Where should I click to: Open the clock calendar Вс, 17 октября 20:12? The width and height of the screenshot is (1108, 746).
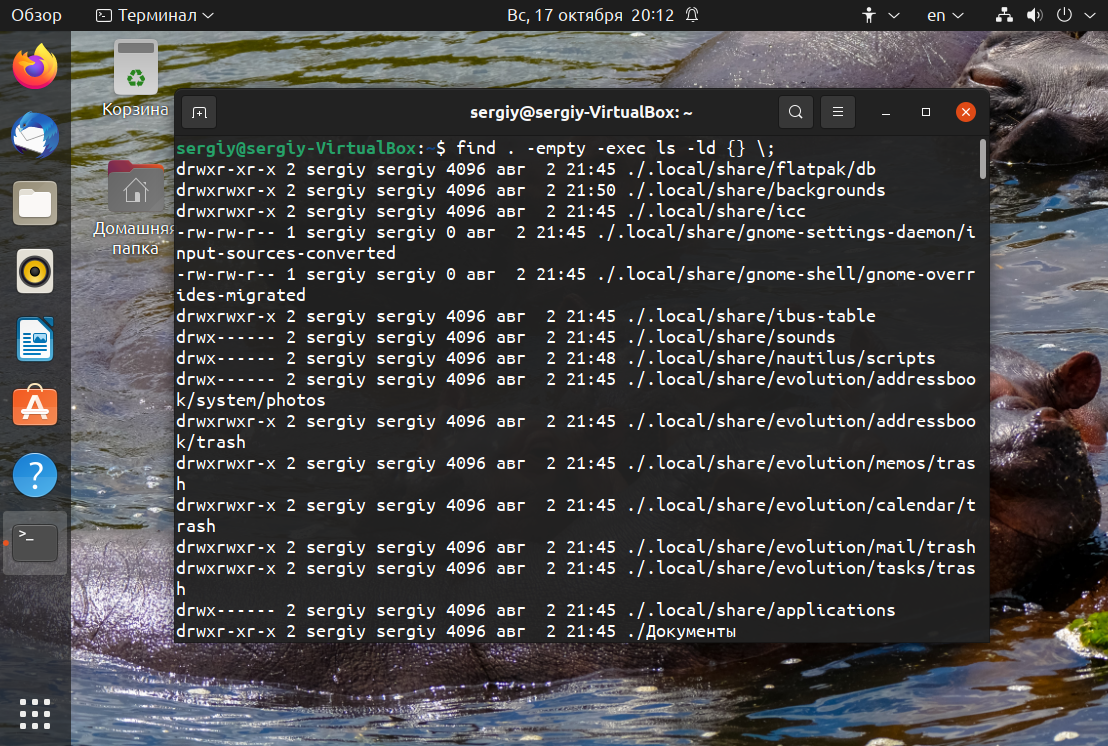pos(591,15)
